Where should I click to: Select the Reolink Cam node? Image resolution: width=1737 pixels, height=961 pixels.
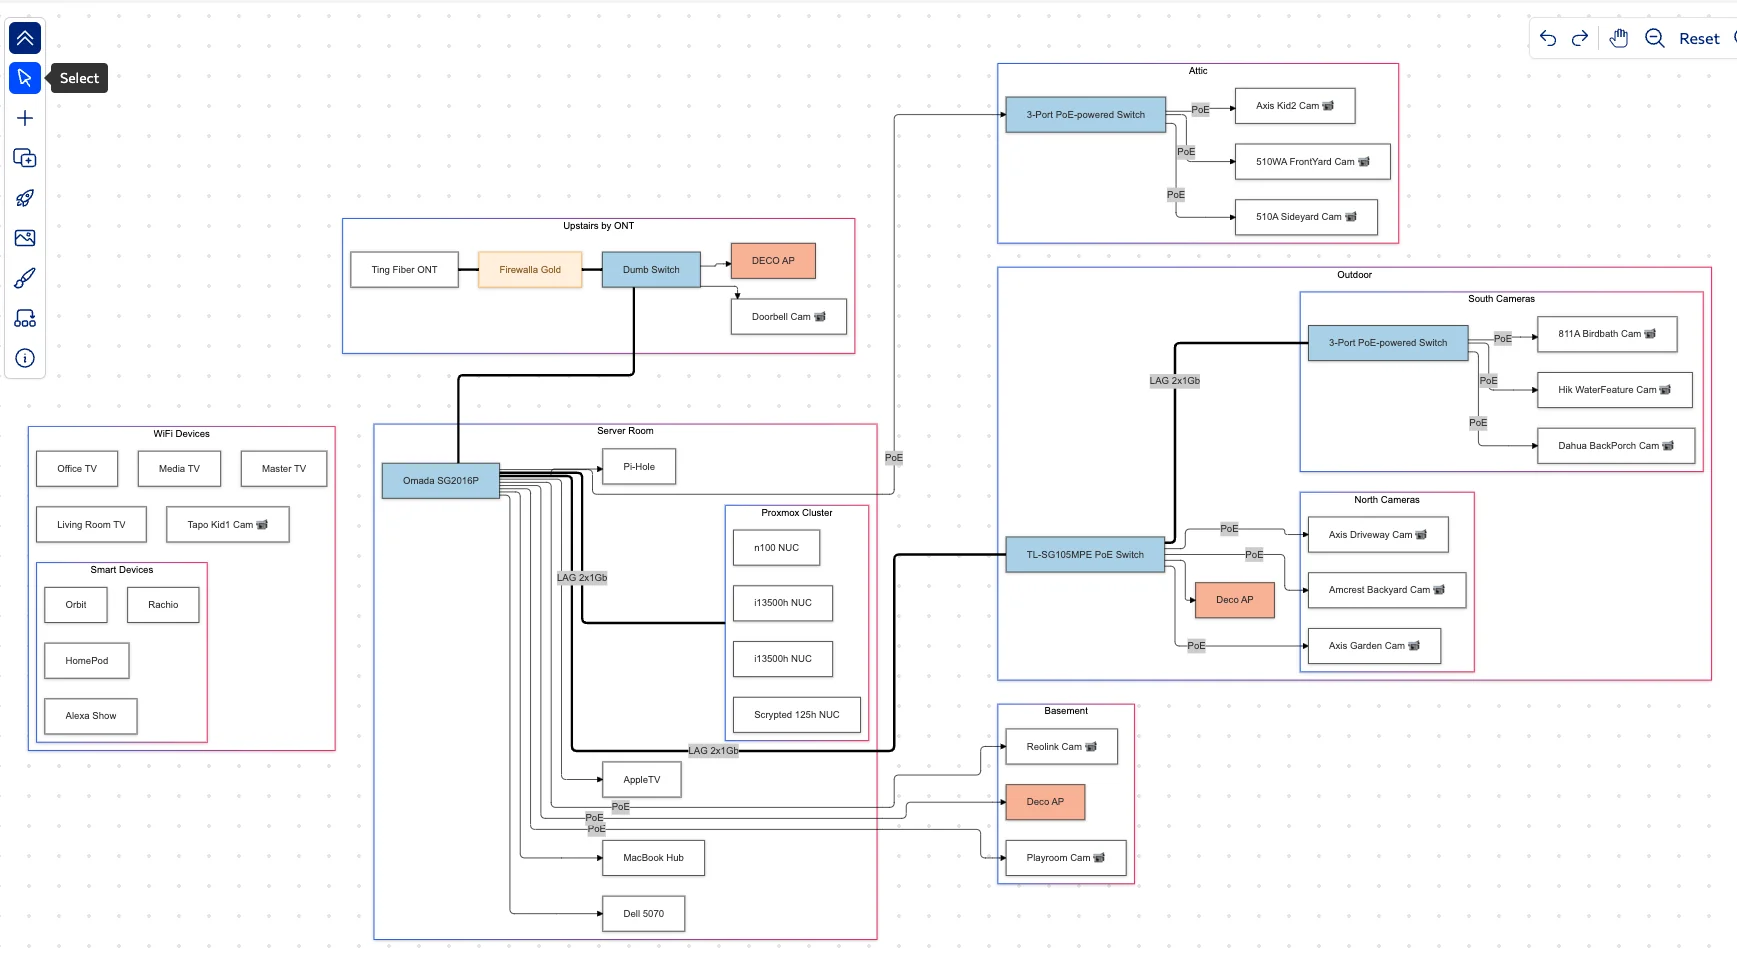click(1062, 747)
